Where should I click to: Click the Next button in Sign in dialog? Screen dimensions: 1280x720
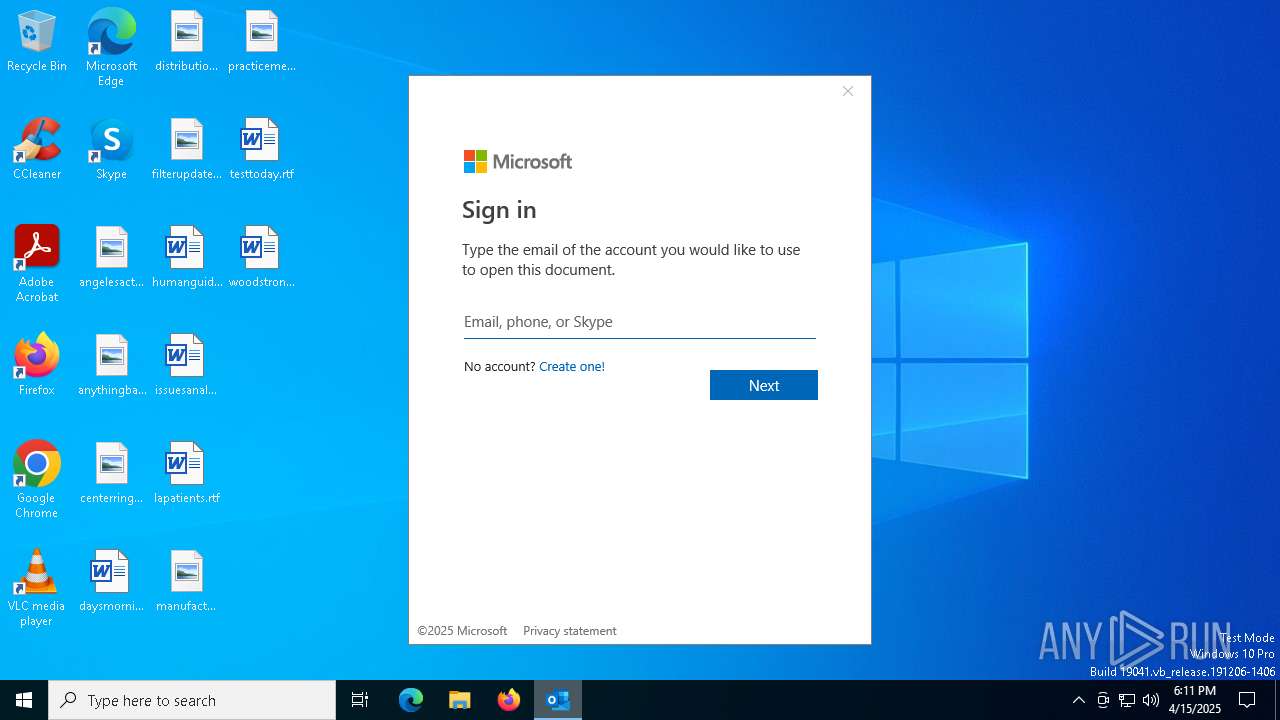pyautogui.click(x=764, y=385)
